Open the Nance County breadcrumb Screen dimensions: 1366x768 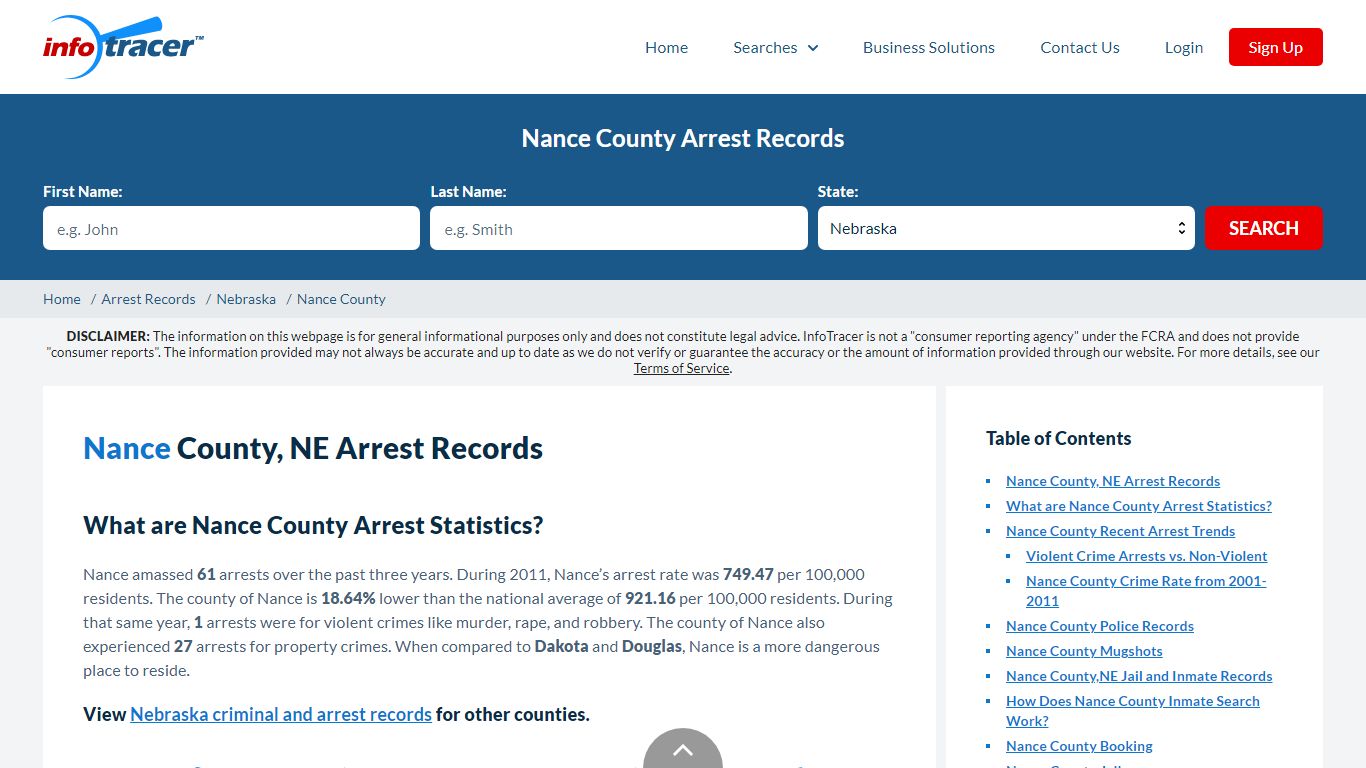341,299
